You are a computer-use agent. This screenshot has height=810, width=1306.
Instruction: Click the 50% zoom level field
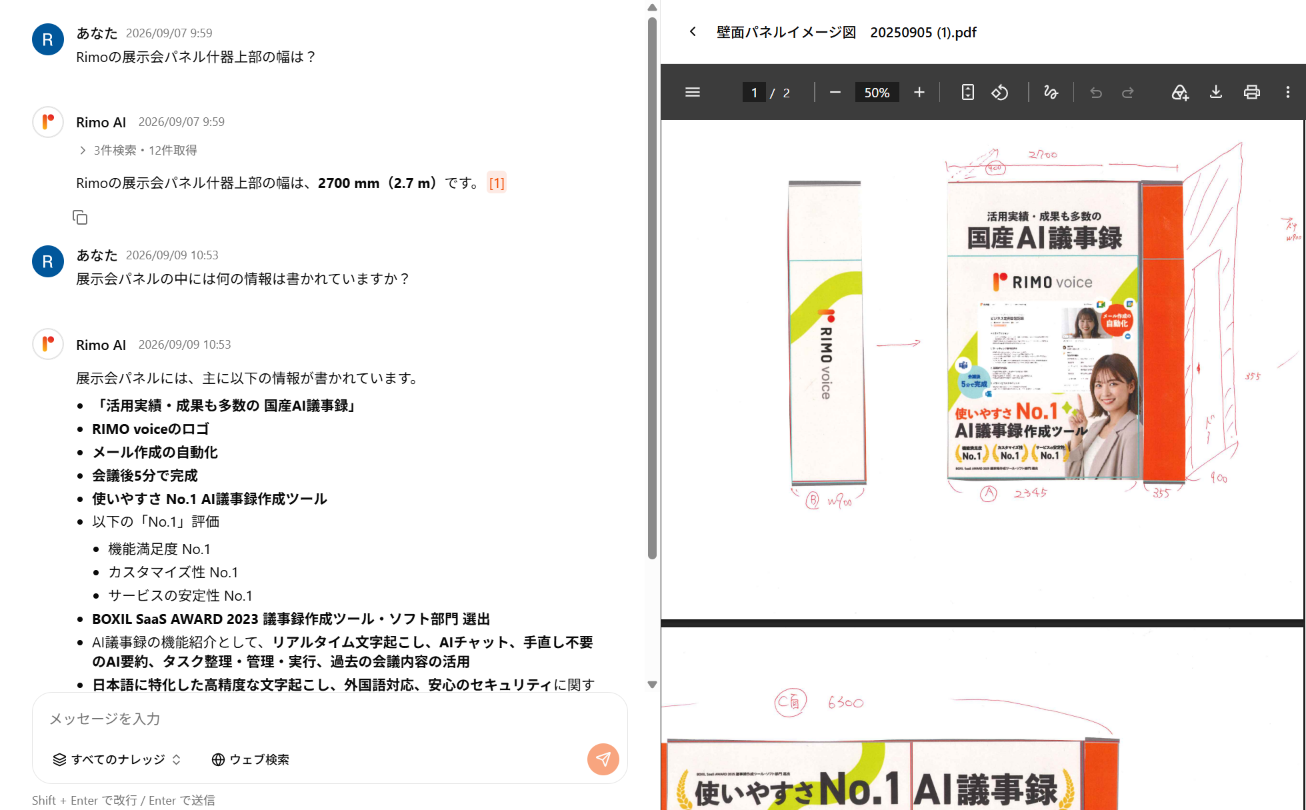point(877,92)
